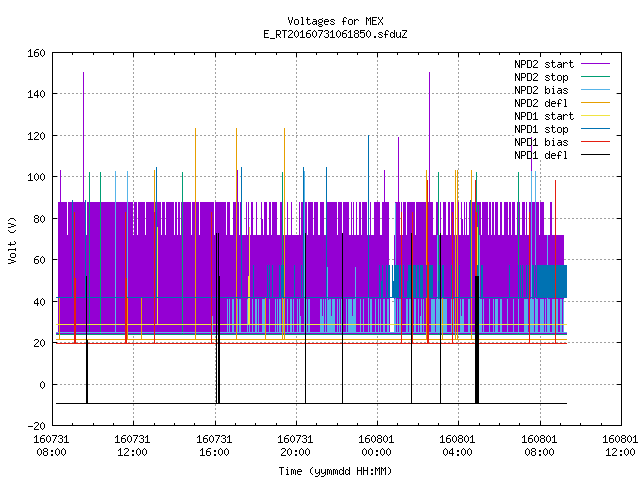Click the 160 value on the y-axis
This screenshot has height=480, width=640.
click(x=36, y=53)
